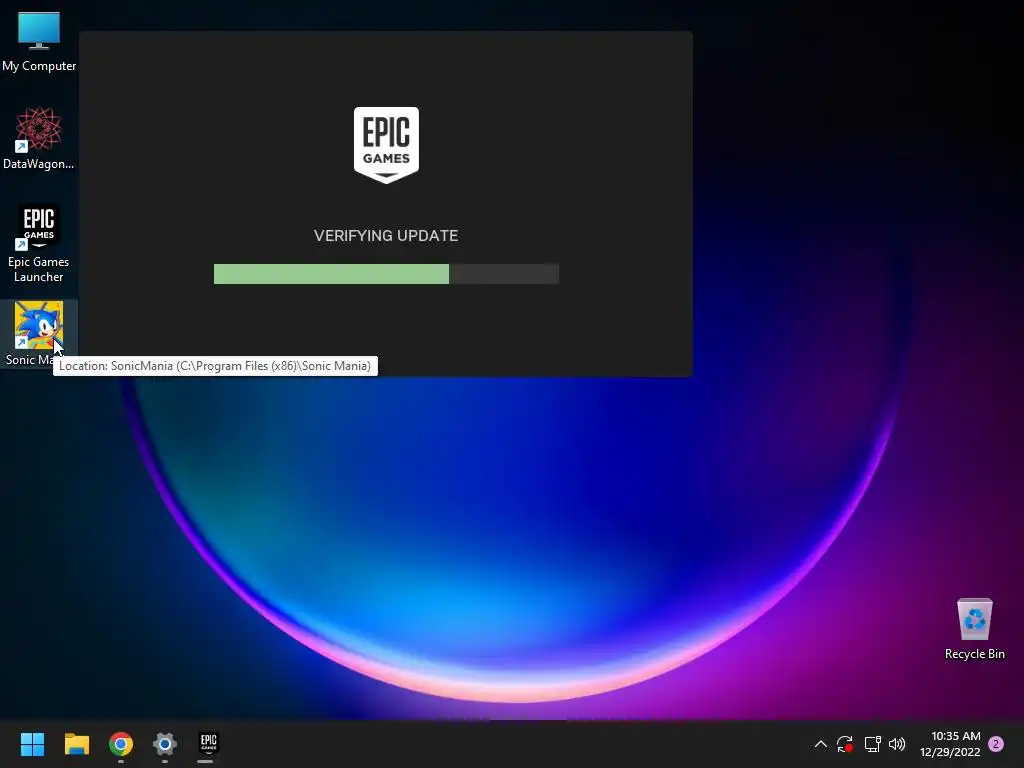
Task: Open Settings gear in the taskbar
Action: [x=165, y=744]
